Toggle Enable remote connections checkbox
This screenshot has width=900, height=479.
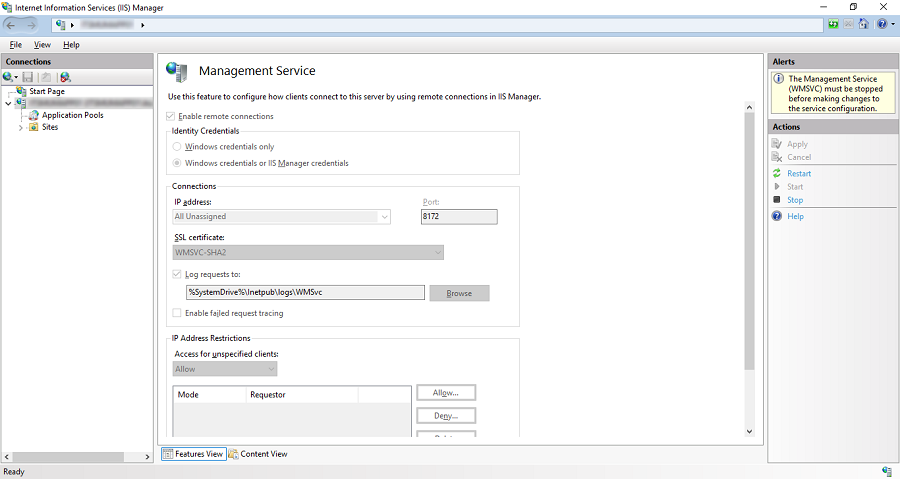[x=170, y=116]
